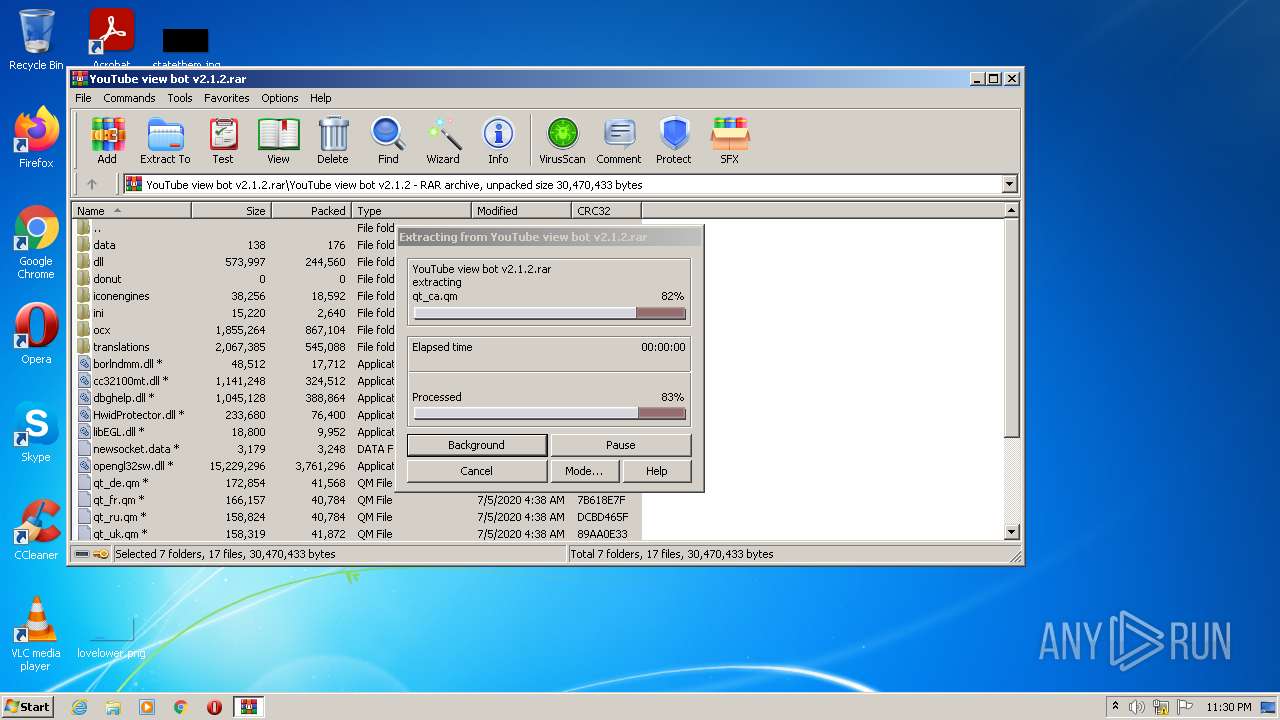Viewport: 1280px width, 720px height.
Task: Open lovelower.png desktop file
Action: (111, 636)
